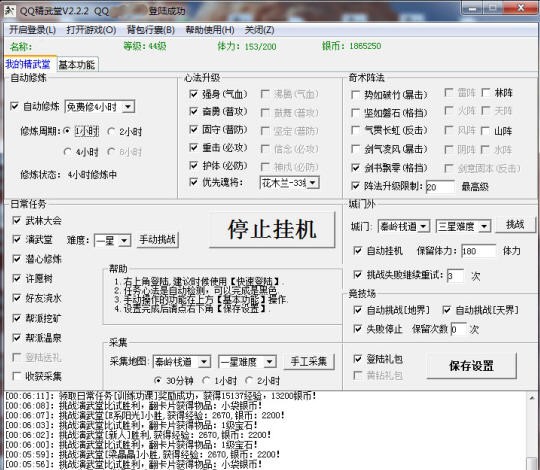Expand the 一星难度 gathering dropdown

click(x=270, y=362)
